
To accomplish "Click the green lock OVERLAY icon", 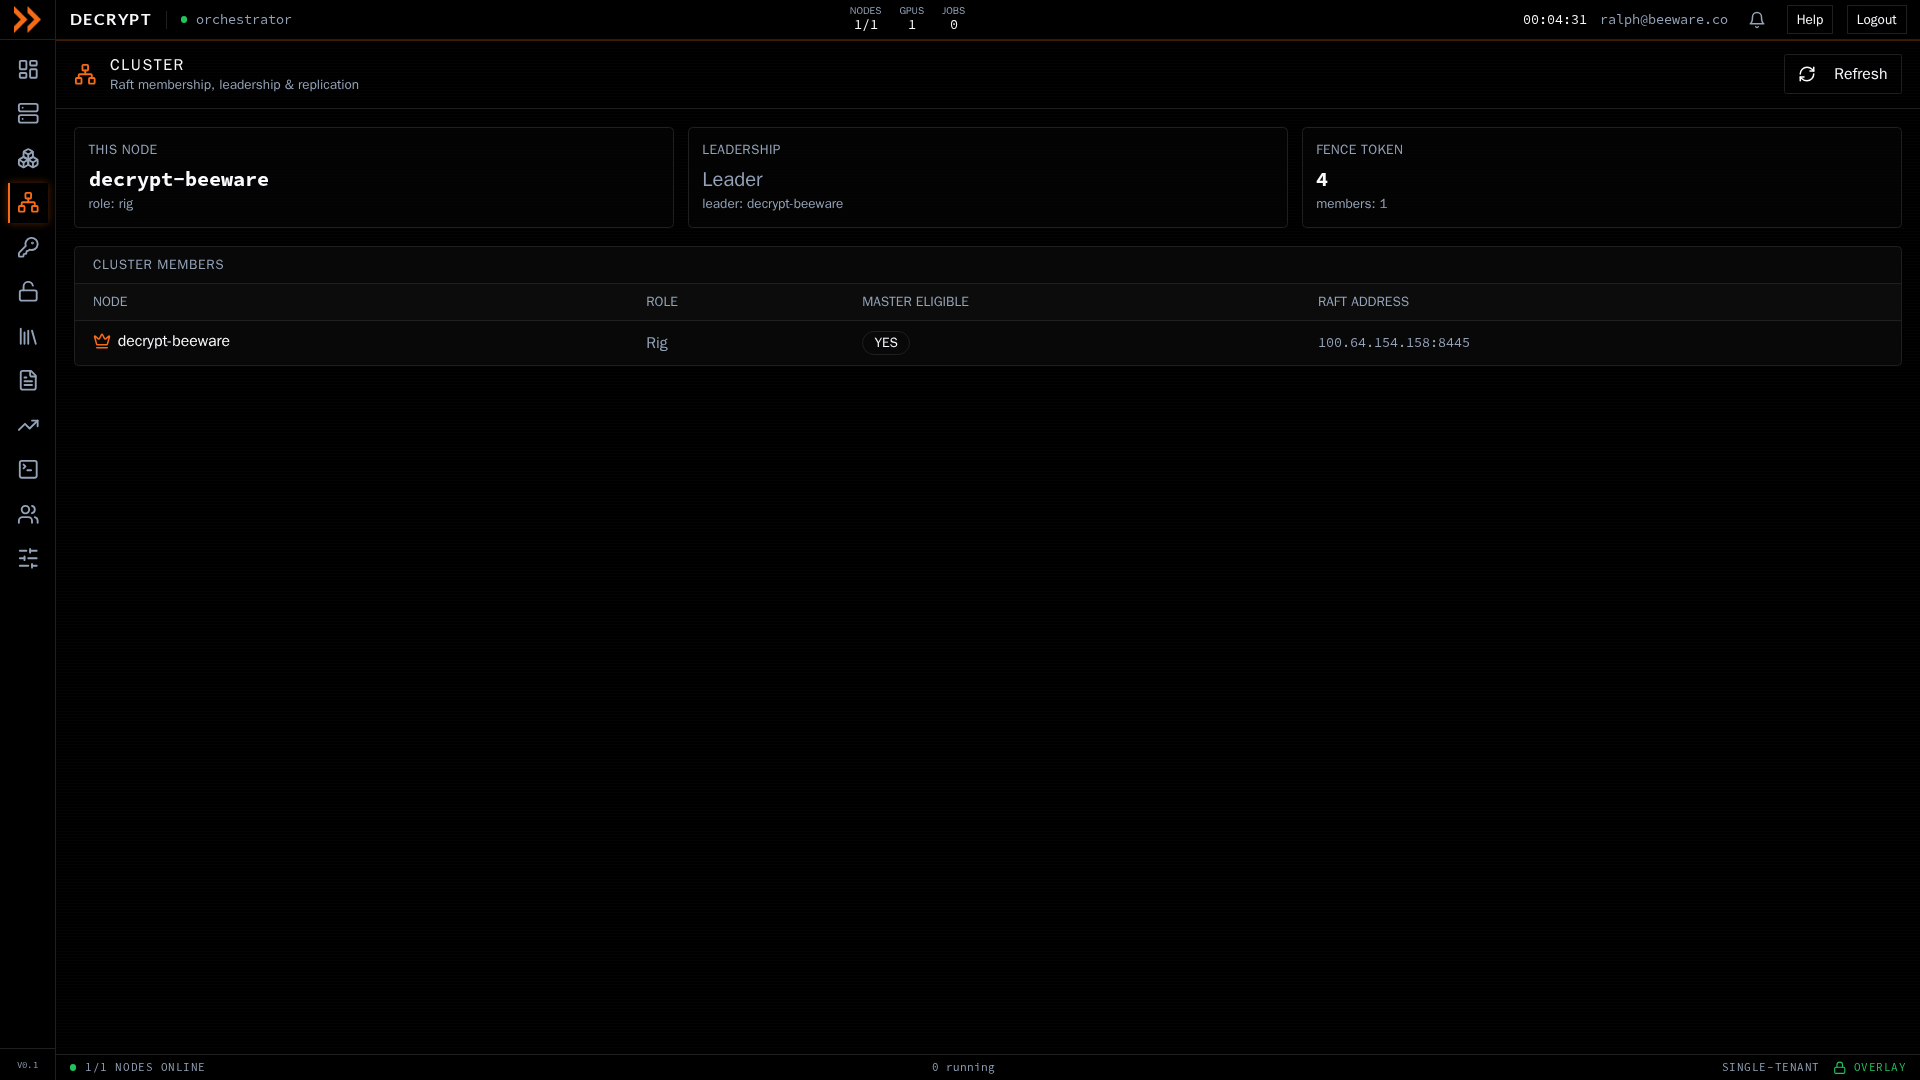I will coord(1839,1067).
